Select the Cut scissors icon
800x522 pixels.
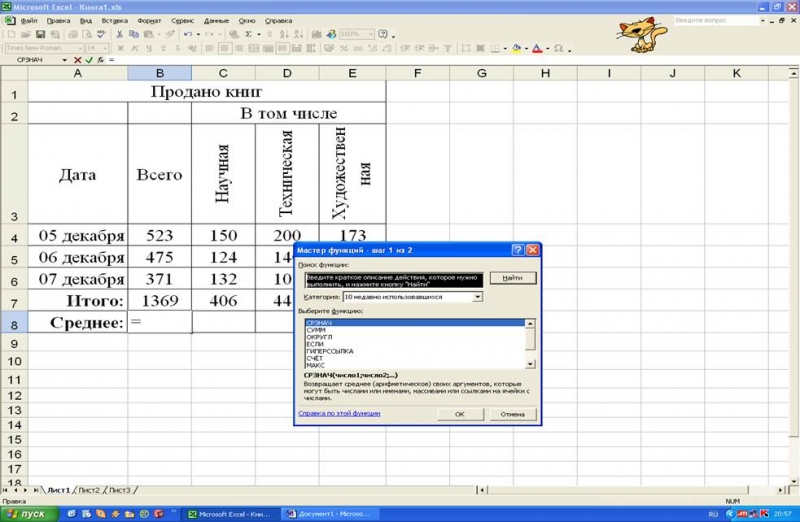click(x=119, y=34)
